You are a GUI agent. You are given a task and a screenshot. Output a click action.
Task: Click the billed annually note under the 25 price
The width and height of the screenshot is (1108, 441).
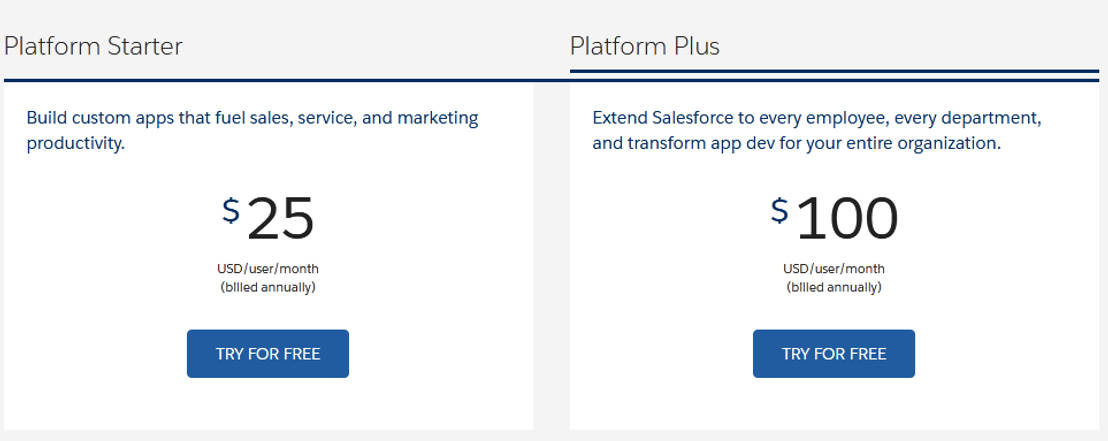(268, 287)
